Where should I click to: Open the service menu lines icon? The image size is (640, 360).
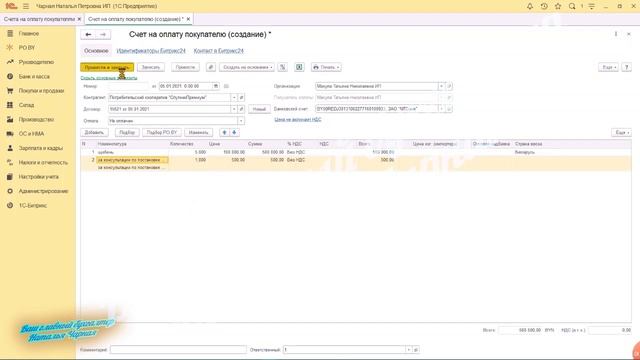tap(591, 6)
